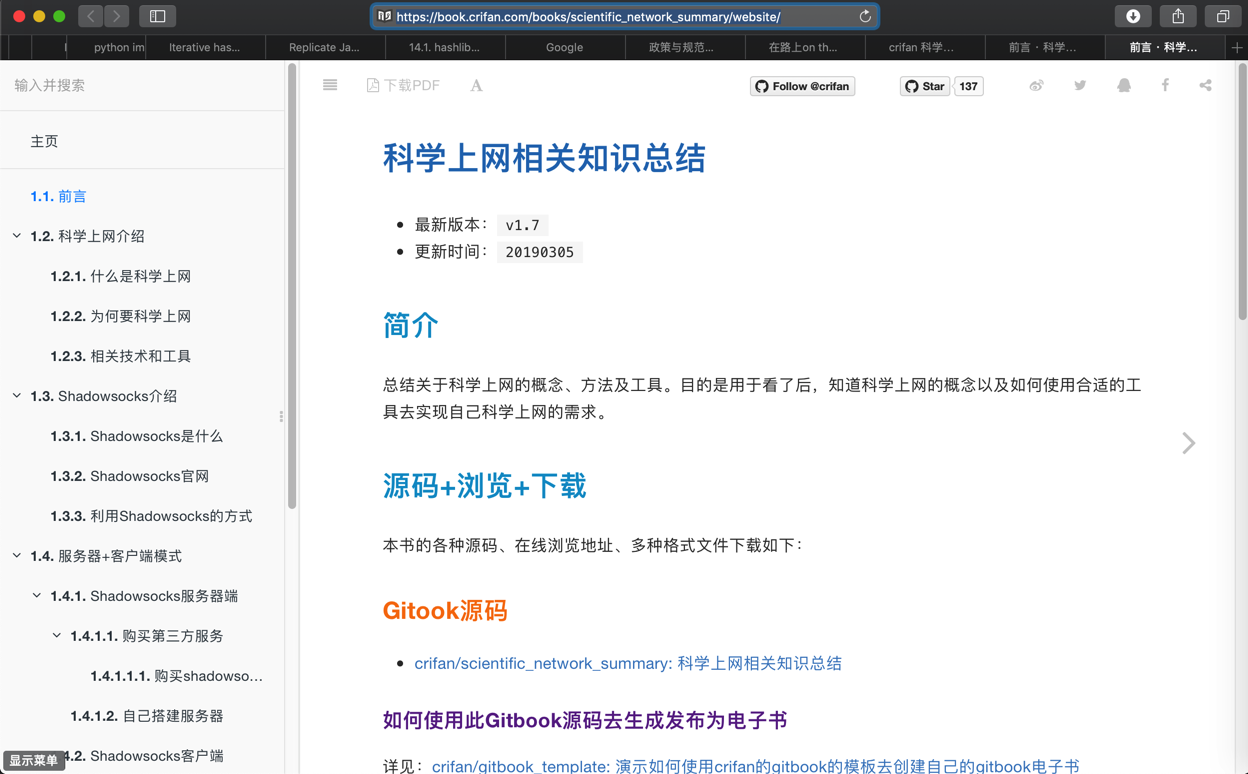Image resolution: width=1248 pixels, height=774 pixels.
Task: Click 下载PDF button
Action: coord(403,86)
